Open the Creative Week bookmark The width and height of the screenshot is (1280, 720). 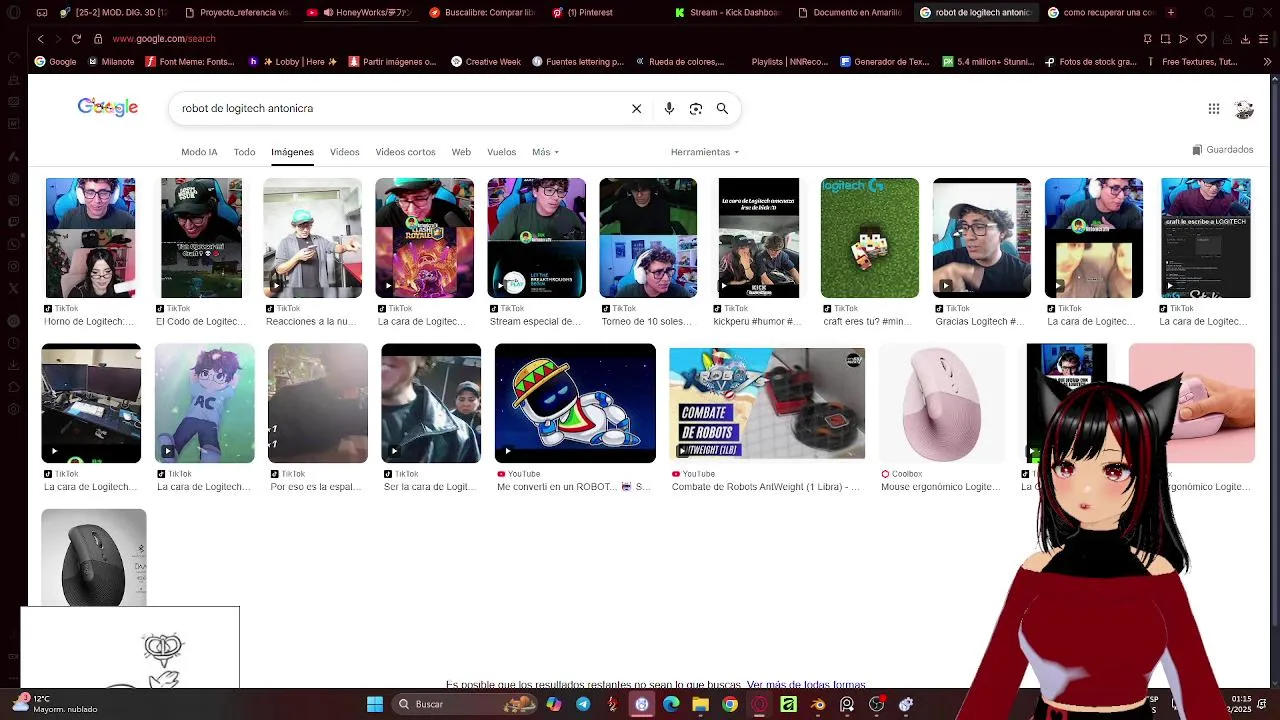tap(486, 62)
